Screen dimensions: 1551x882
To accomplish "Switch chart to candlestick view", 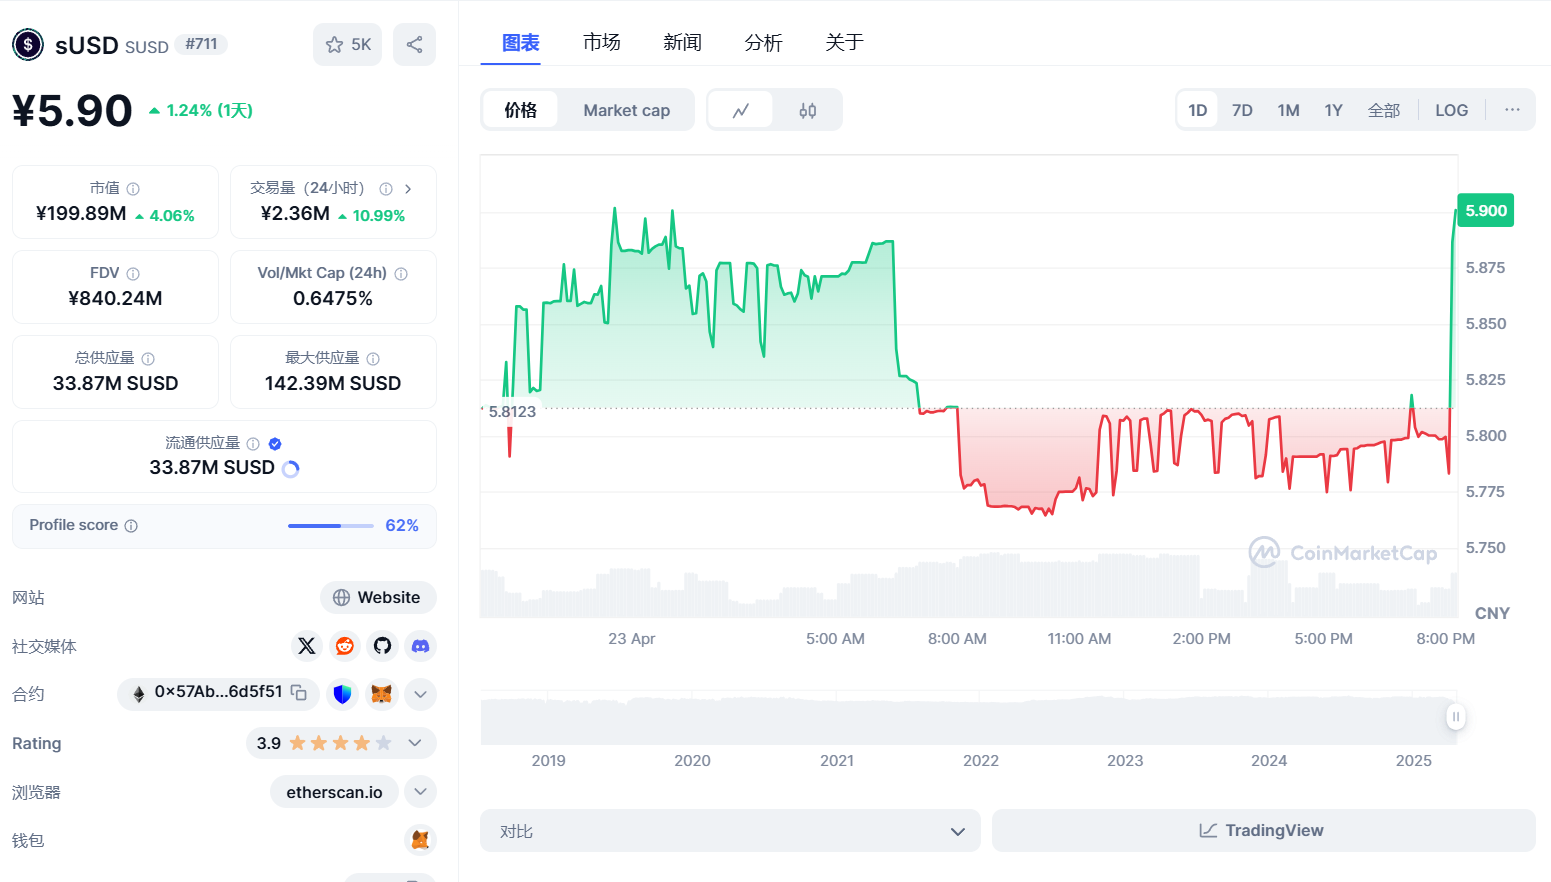I will click(807, 110).
